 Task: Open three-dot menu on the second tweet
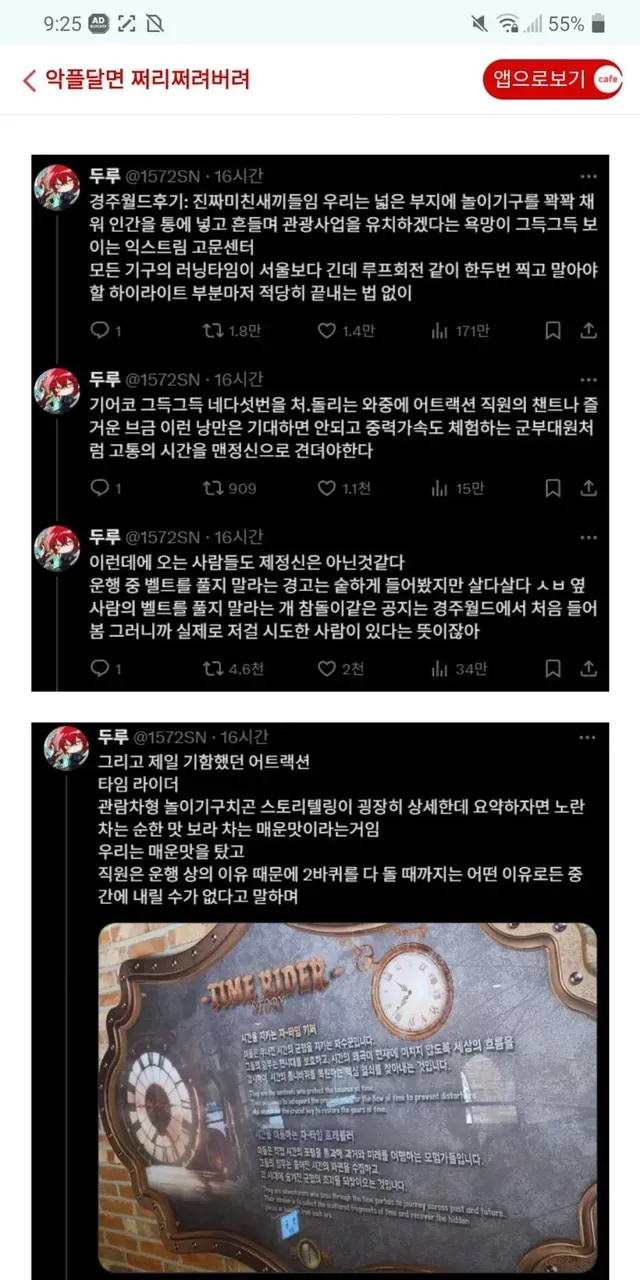tap(589, 379)
